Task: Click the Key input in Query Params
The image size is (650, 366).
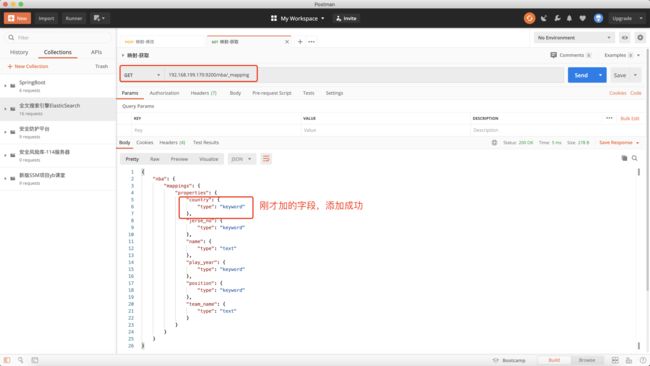Action: point(216,130)
